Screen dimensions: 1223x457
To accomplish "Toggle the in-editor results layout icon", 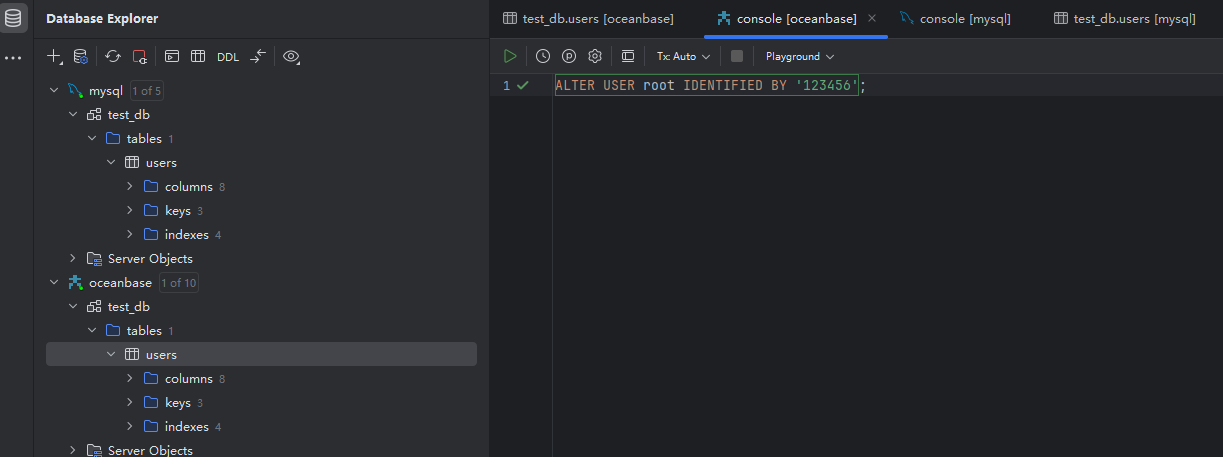I will pos(627,56).
